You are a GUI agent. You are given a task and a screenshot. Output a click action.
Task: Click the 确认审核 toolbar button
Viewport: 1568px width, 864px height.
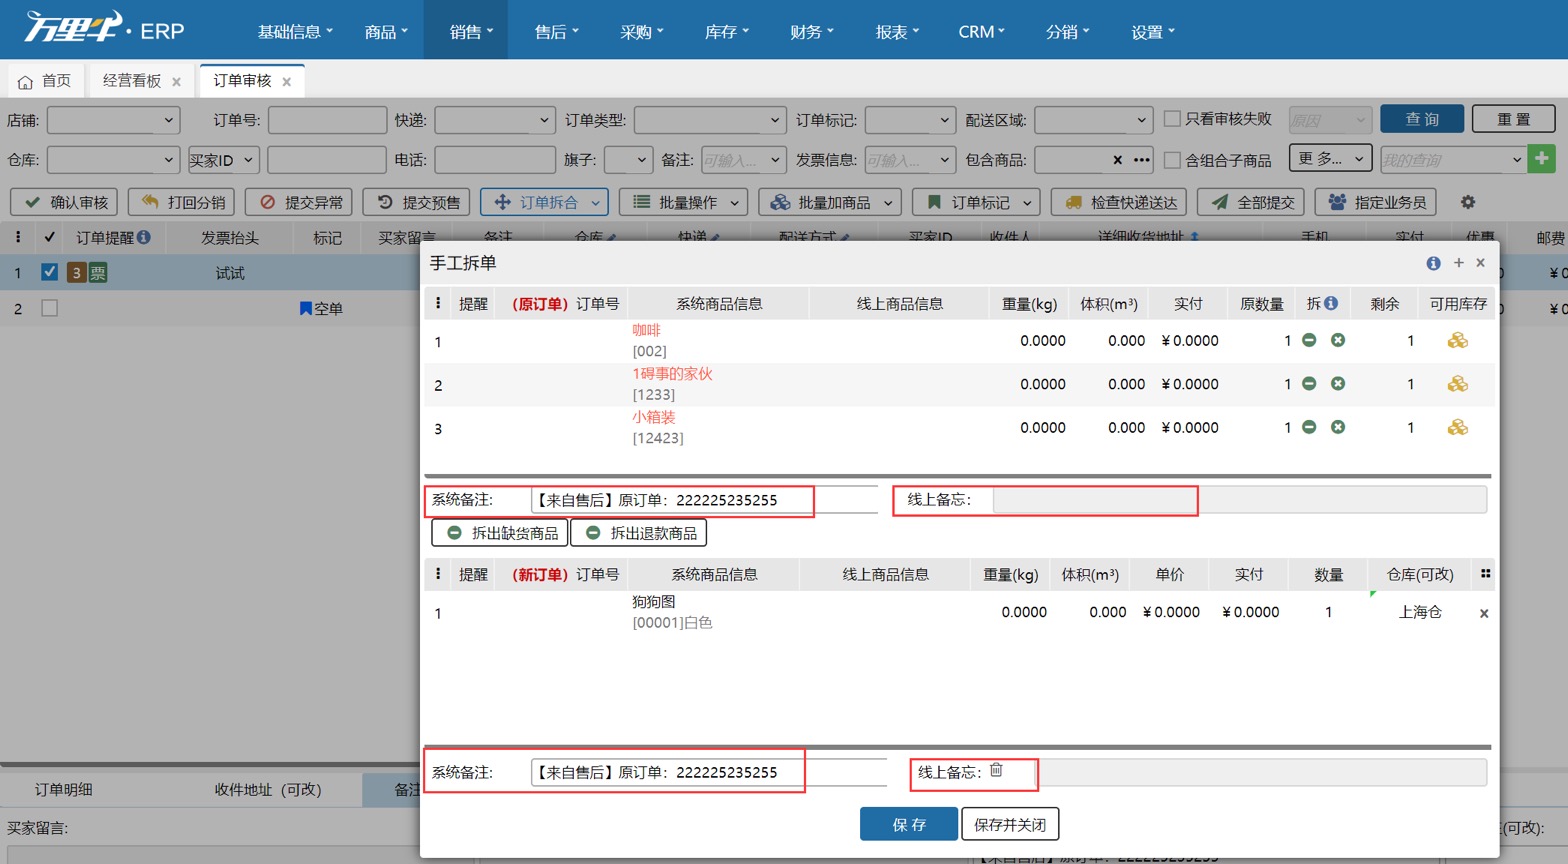(64, 202)
